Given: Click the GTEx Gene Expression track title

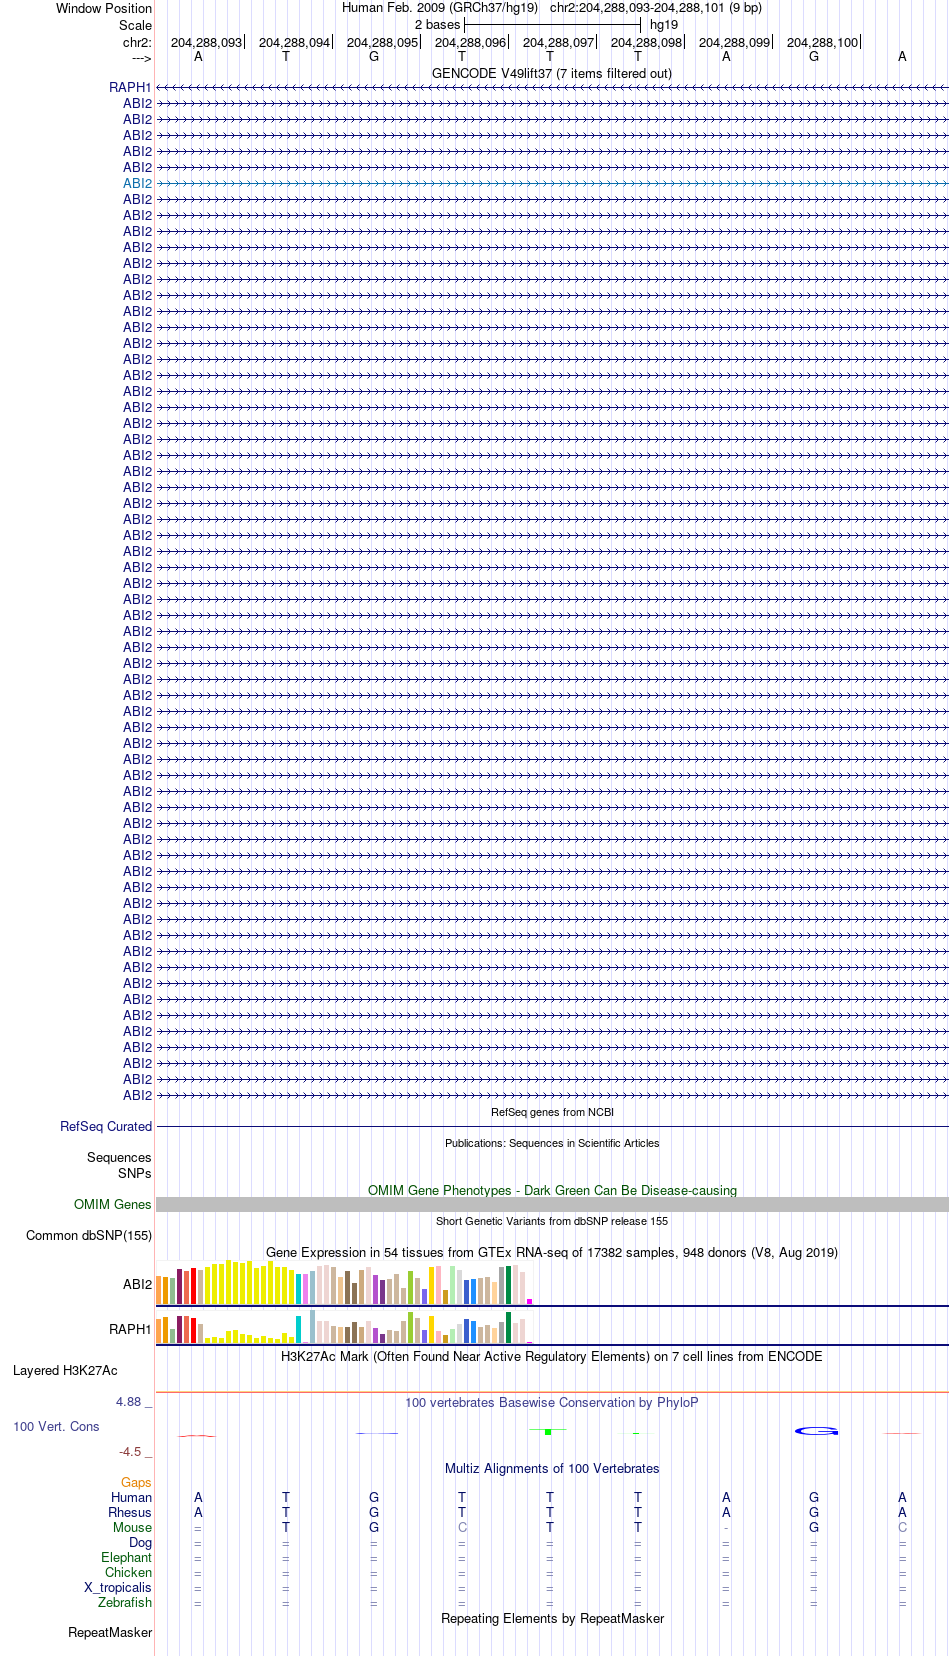Looking at the screenshot, I should 552,1252.
